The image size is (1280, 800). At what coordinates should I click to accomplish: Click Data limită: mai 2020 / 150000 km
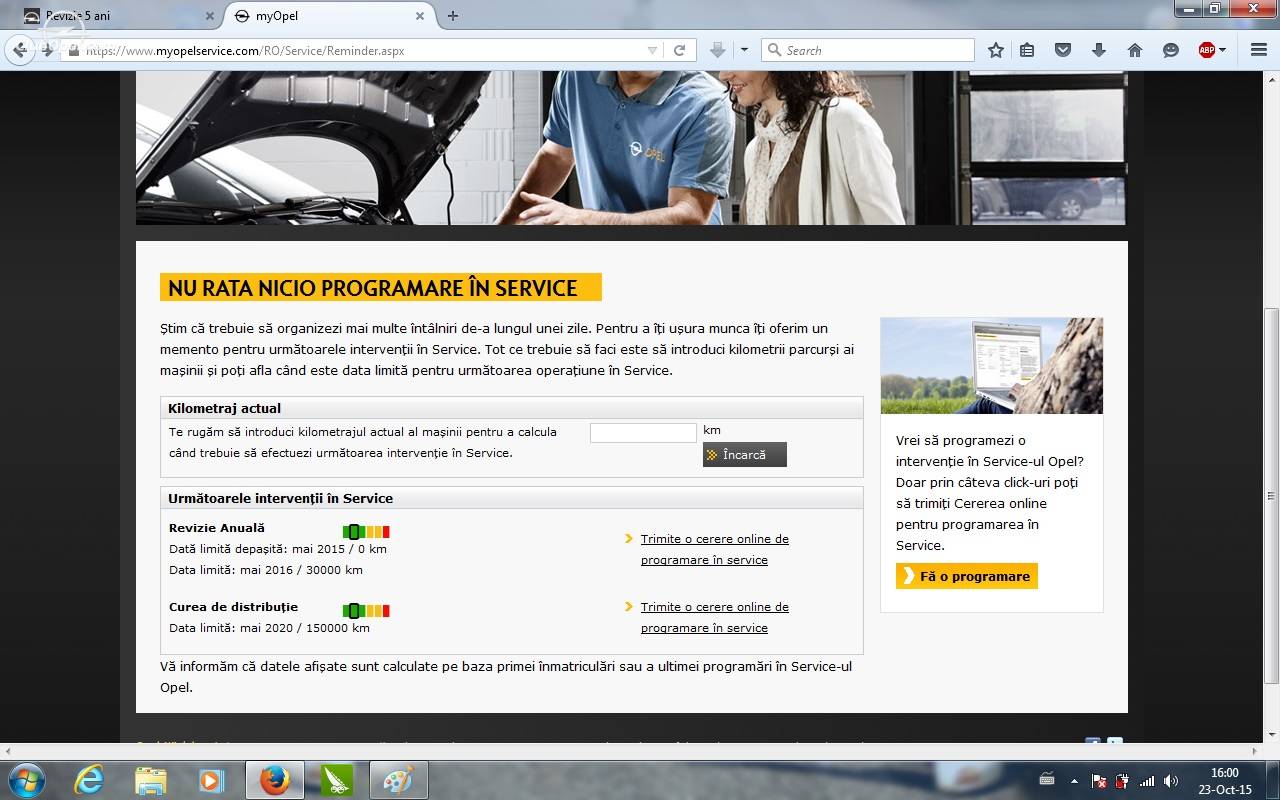point(269,628)
